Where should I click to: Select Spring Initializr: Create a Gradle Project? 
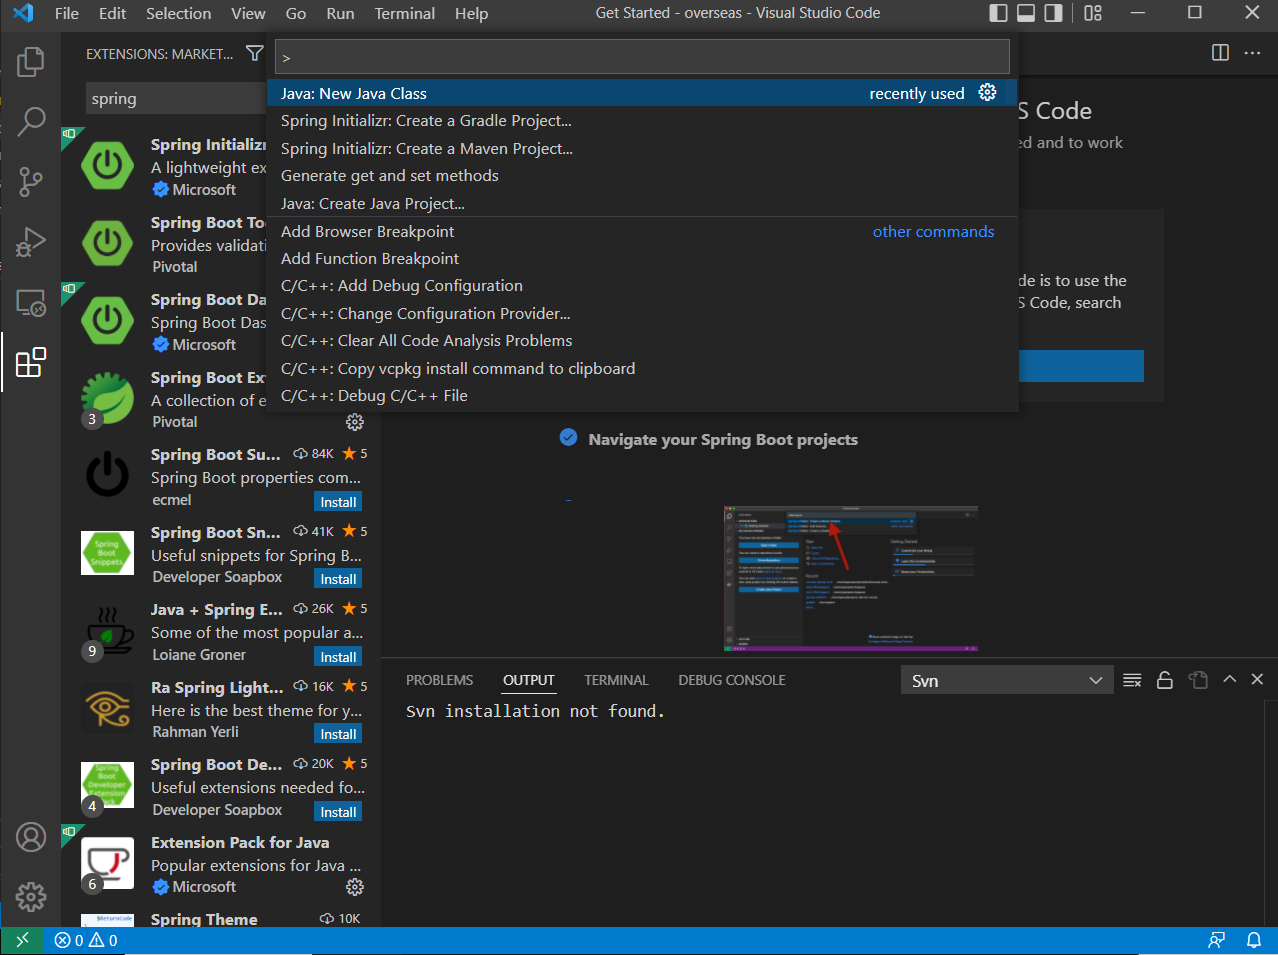[642, 120]
